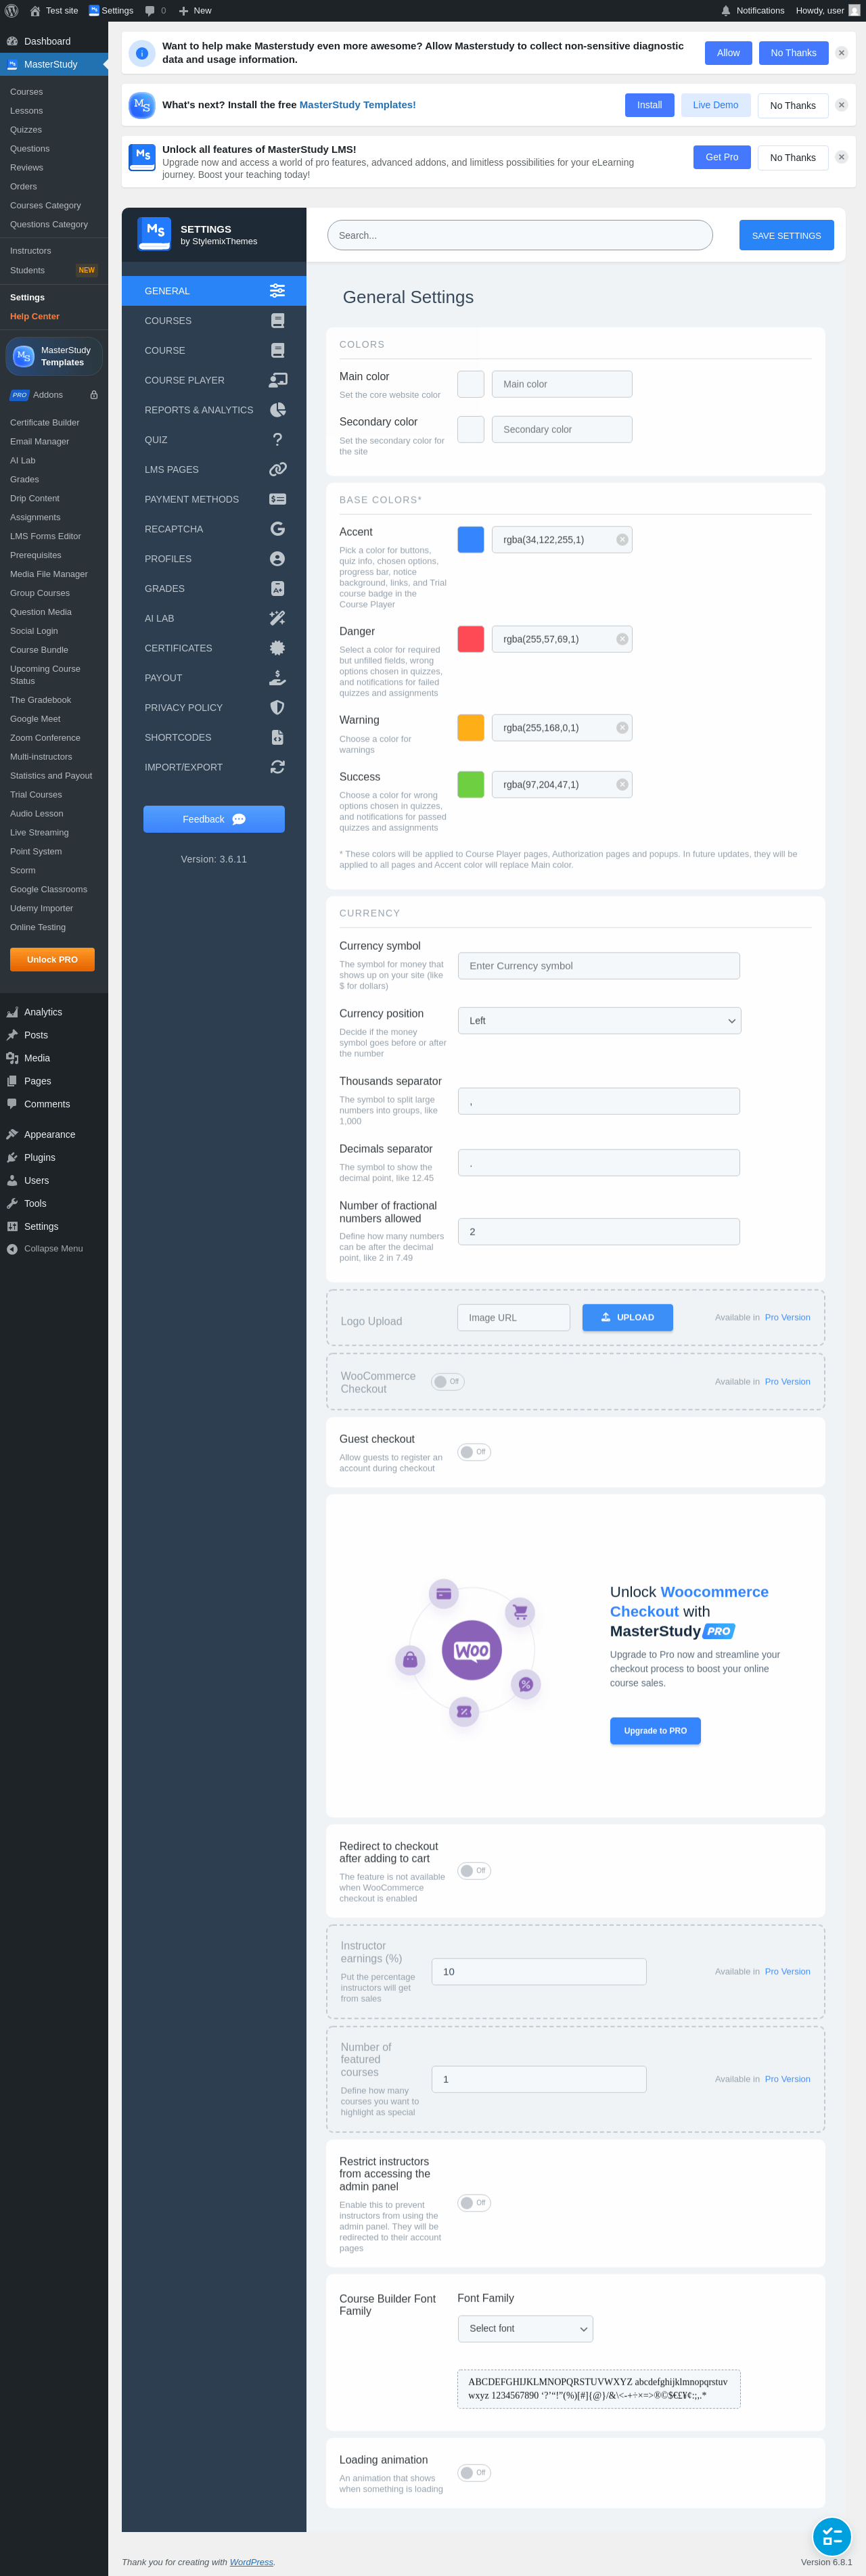Click the Payout hand-dollar icon
The width and height of the screenshot is (866, 2576).
point(277,678)
